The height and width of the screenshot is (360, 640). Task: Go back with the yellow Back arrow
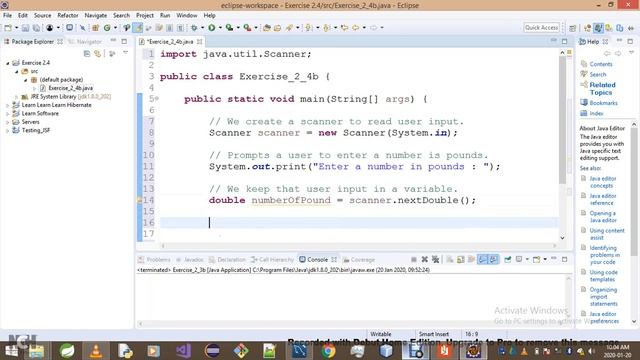coord(356,28)
